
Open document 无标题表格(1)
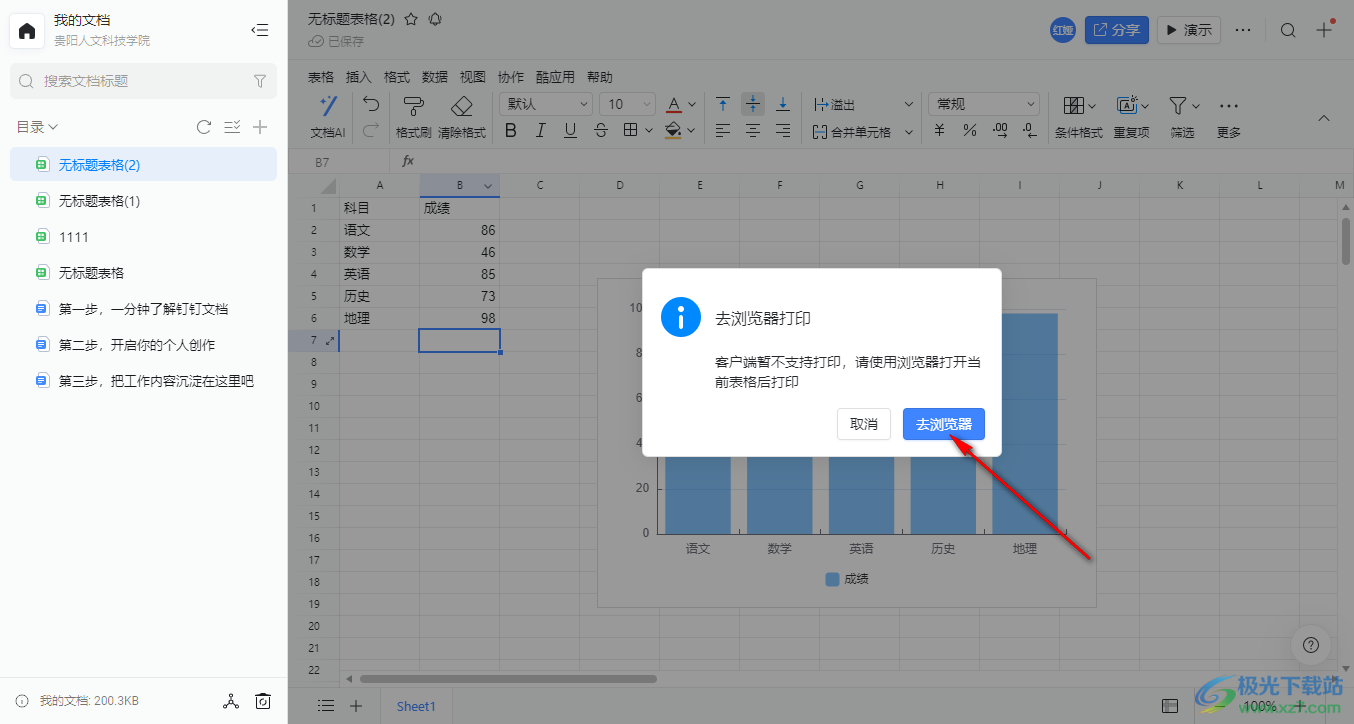coord(143,200)
